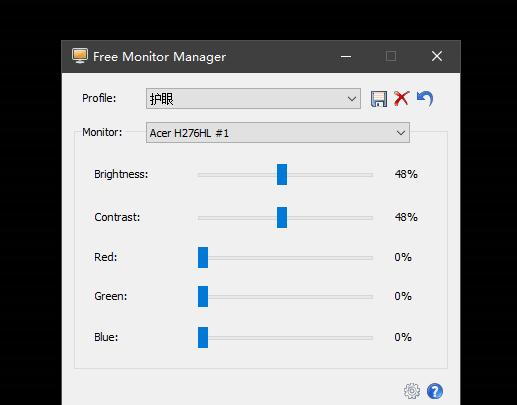The height and width of the screenshot is (405, 517).
Task: Open settings via the gear icon
Action: click(x=412, y=391)
